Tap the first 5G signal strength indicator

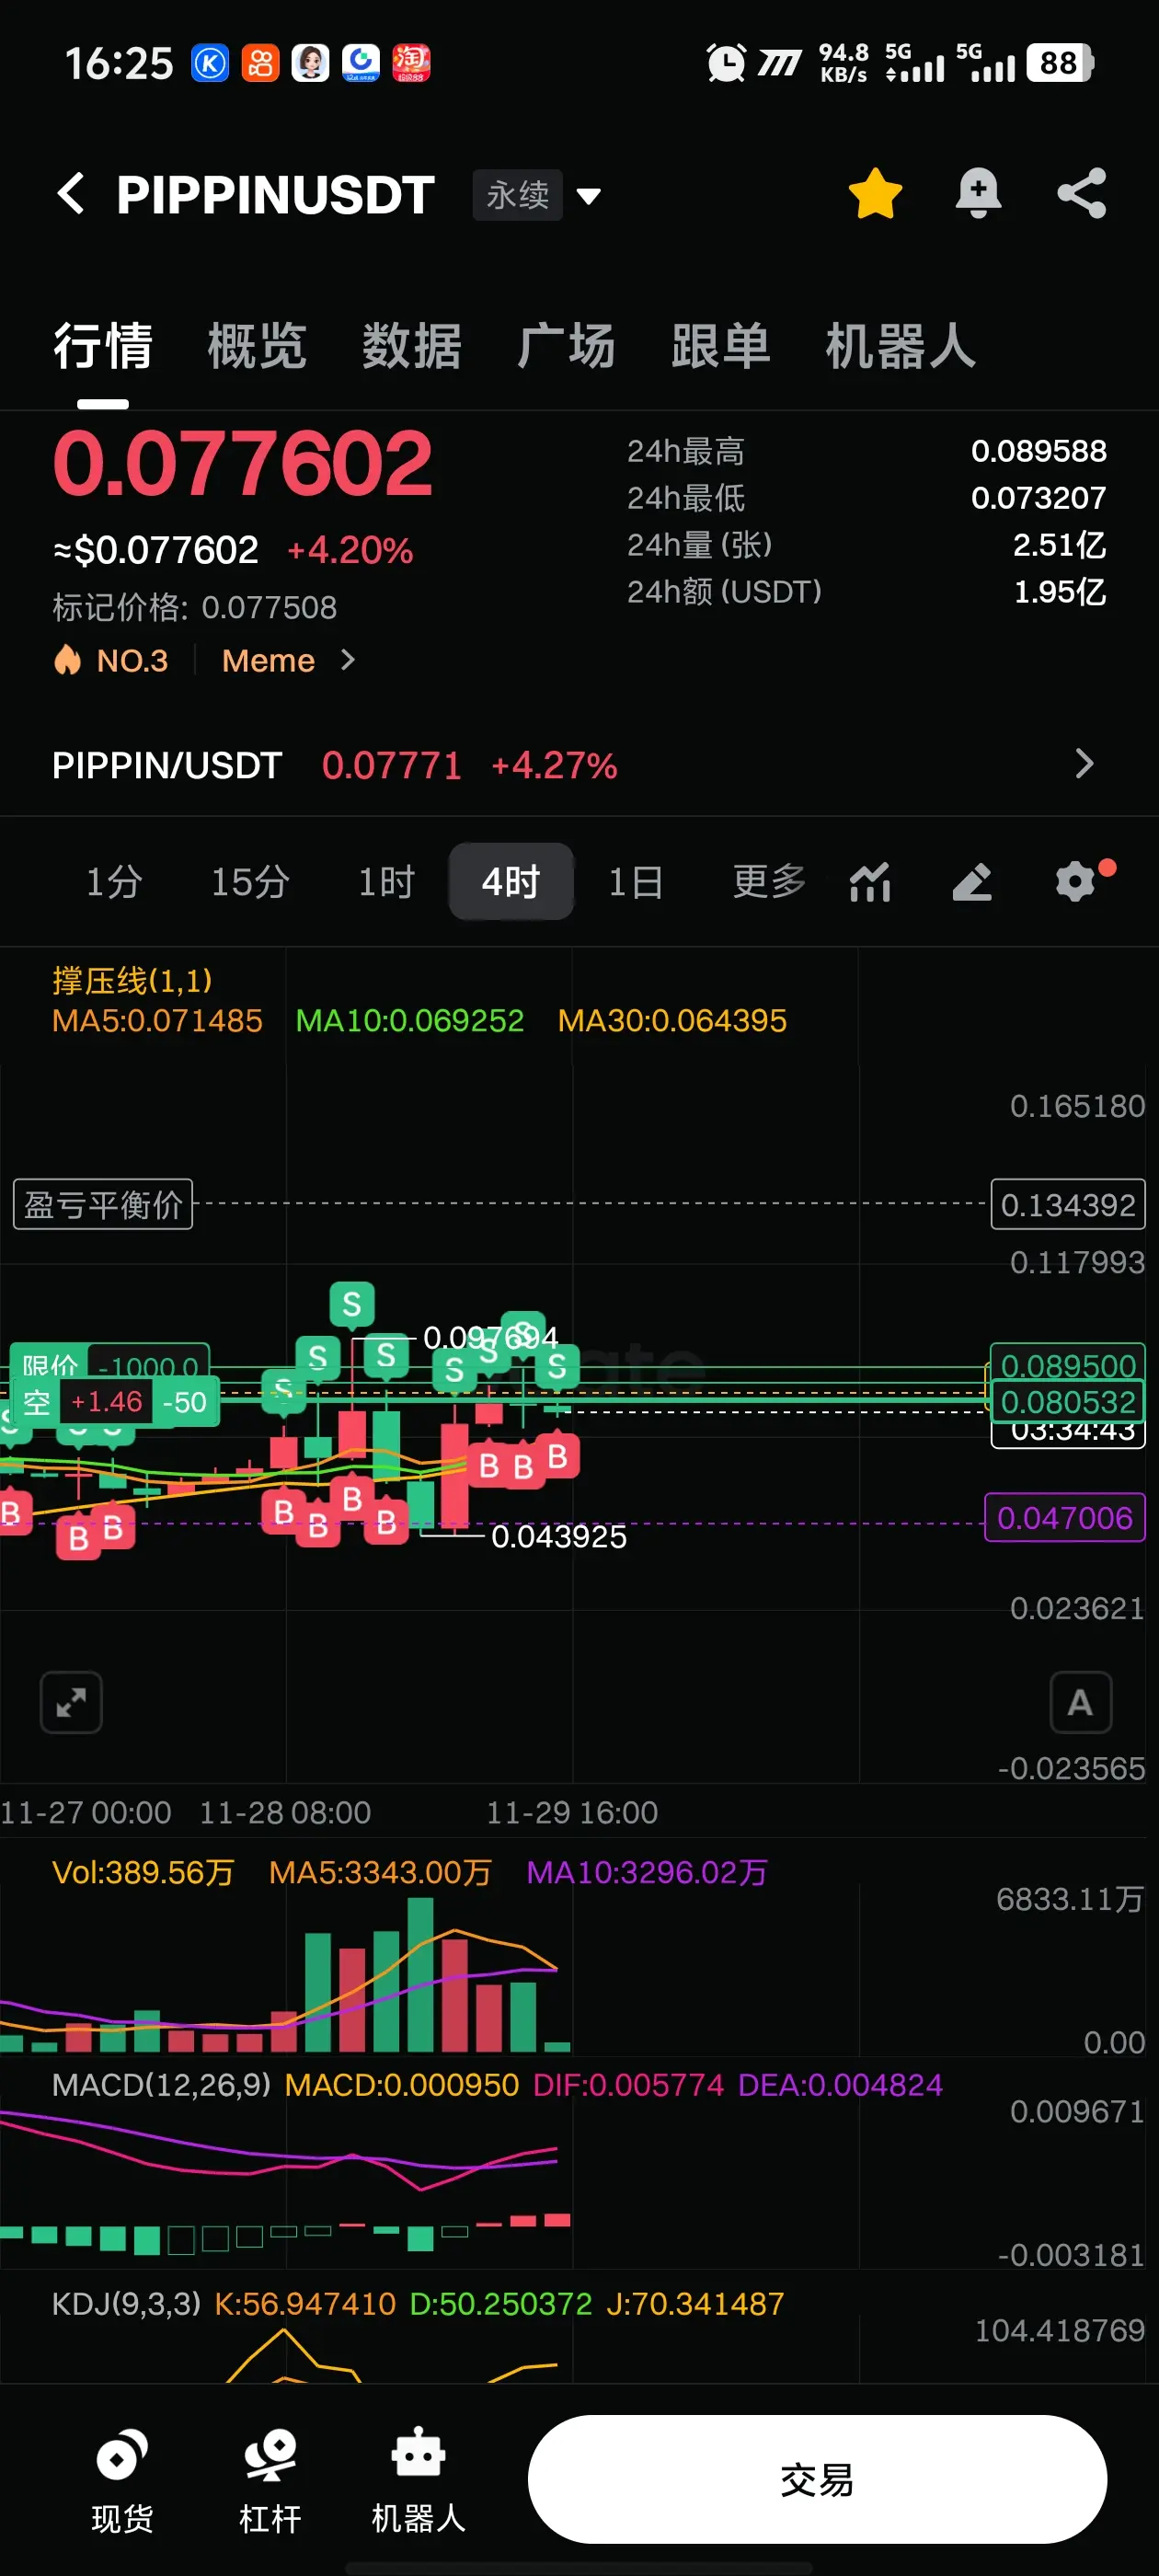pos(914,63)
